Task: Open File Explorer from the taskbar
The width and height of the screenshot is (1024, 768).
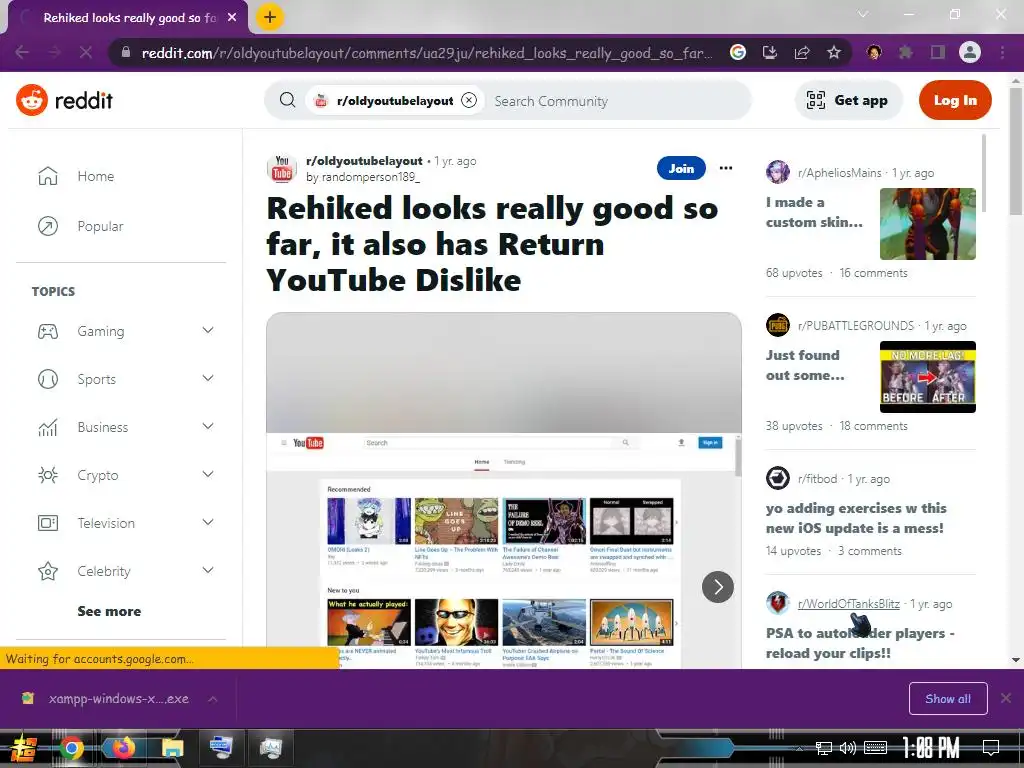Action: coord(172,748)
